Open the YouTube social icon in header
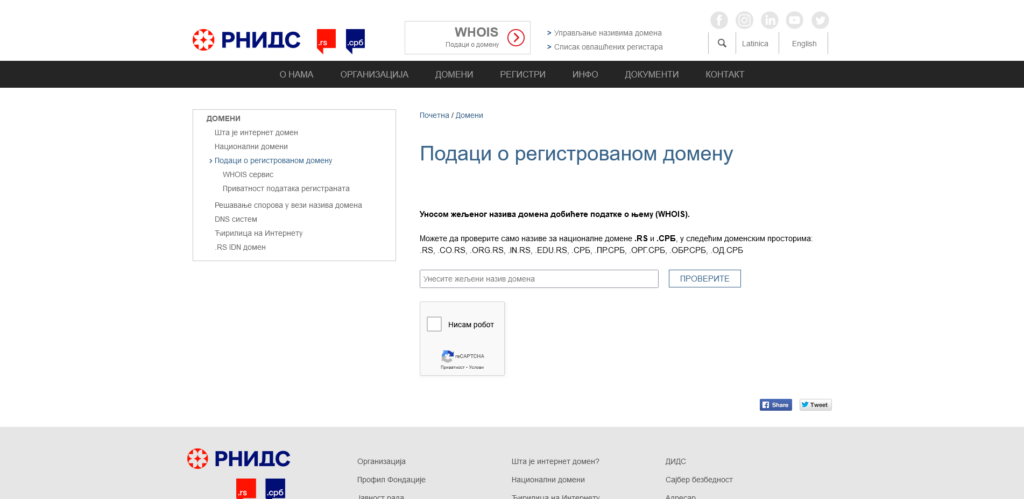Image resolution: width=1024 pixels, height=499 pixels. click(x=795, y=20)
